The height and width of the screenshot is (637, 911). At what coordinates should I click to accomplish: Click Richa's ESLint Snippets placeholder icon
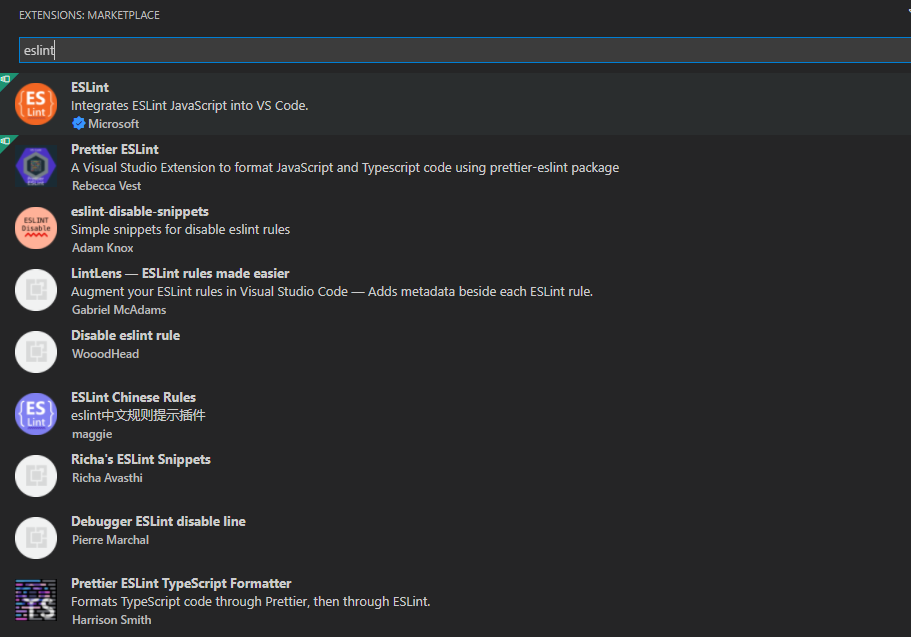(x=36, y=475)
